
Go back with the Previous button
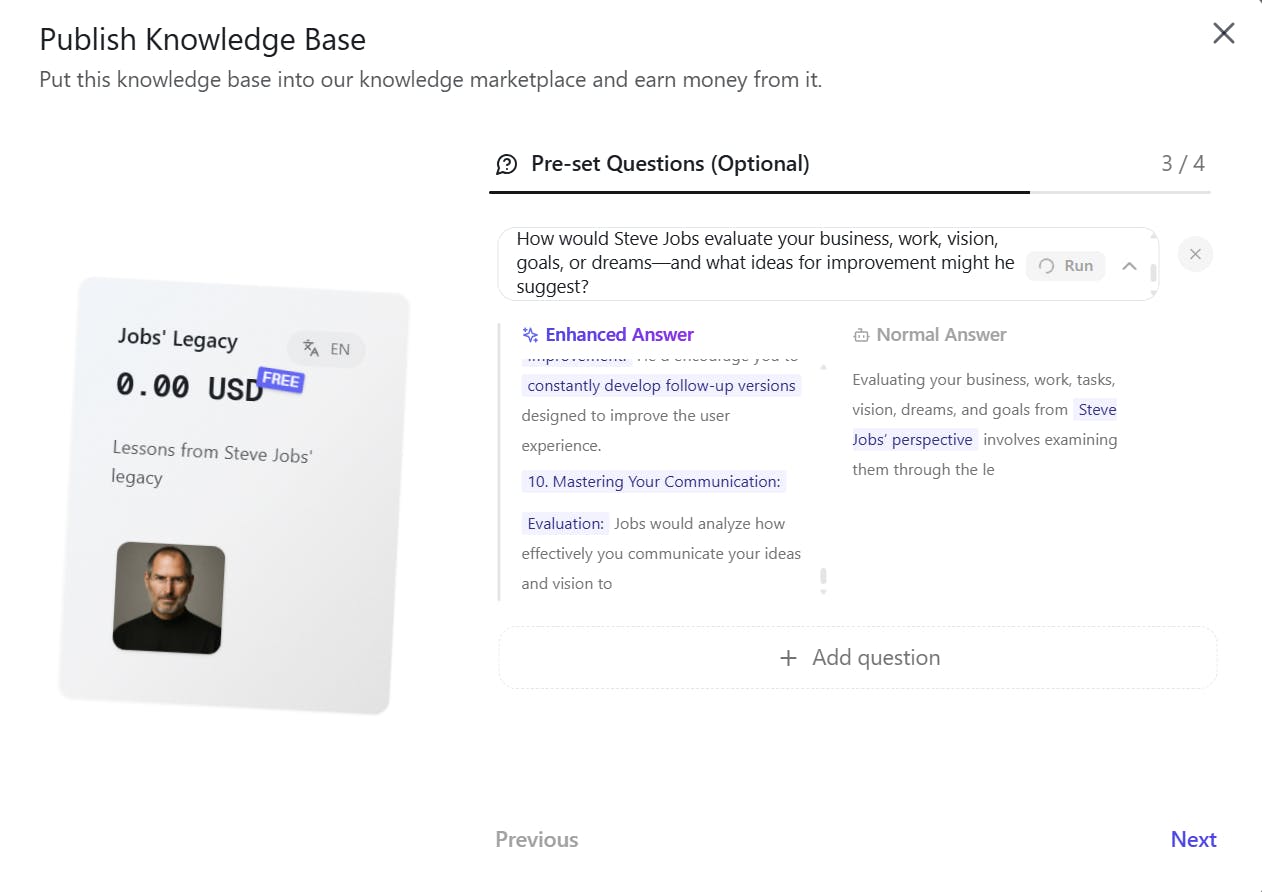(537, 840)
